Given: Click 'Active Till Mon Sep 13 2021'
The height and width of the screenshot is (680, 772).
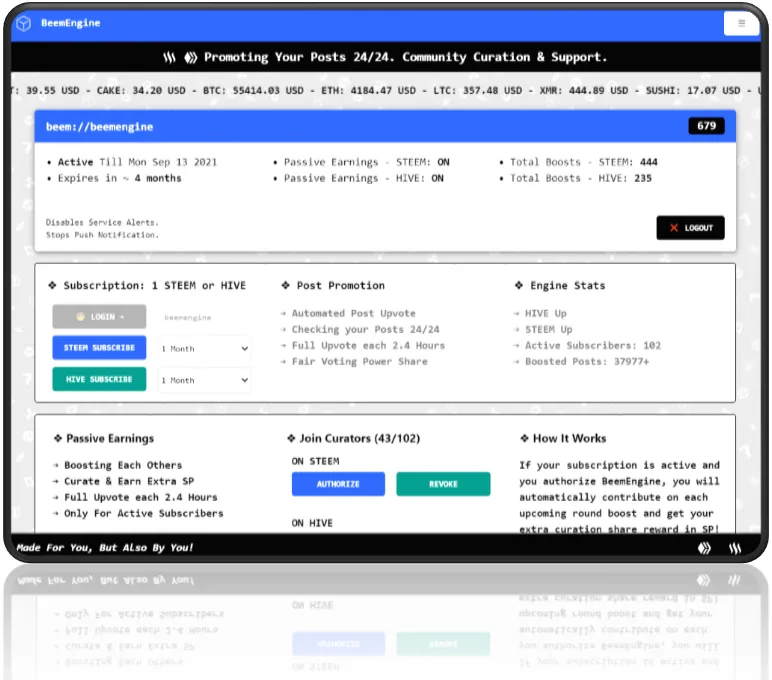Looking at the screenshot, I should (x=137, y=162).
